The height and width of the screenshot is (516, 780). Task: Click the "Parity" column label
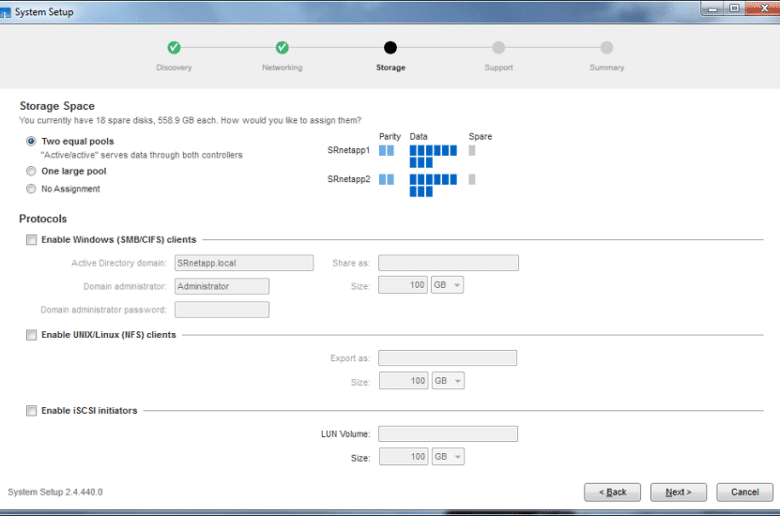click(390, 136)
